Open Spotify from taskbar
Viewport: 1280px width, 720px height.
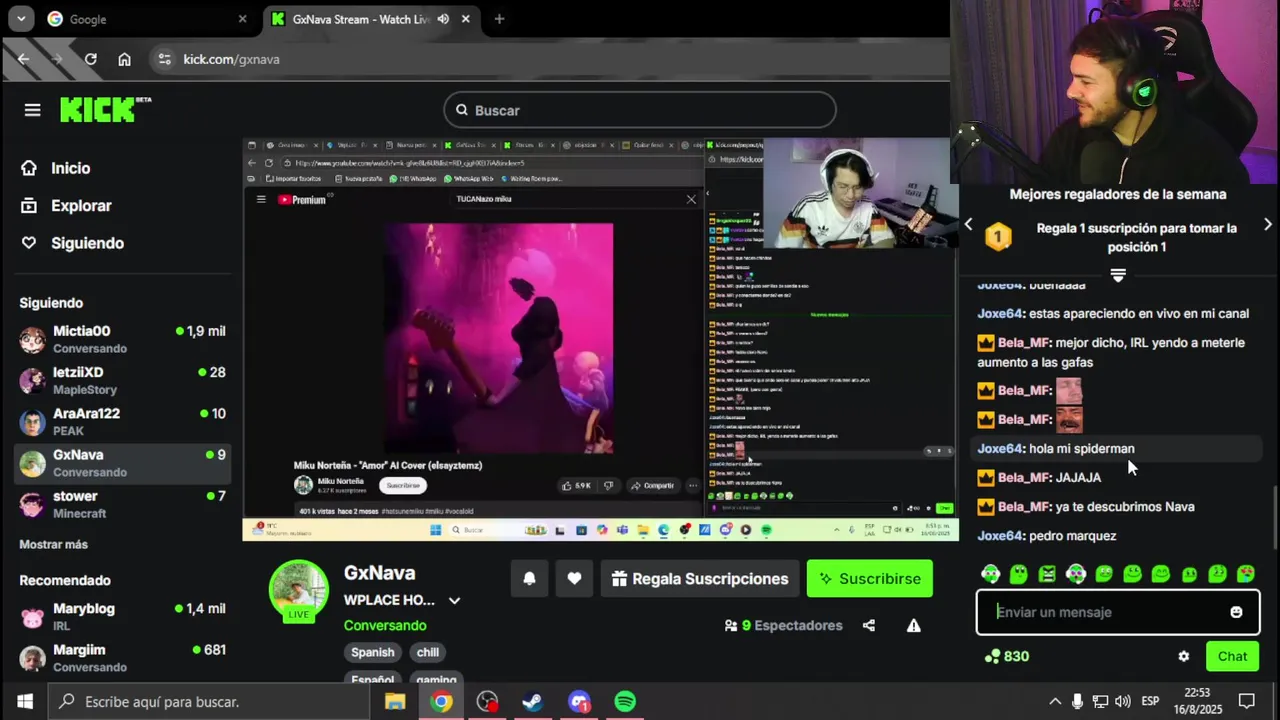(x=625, y=702)
